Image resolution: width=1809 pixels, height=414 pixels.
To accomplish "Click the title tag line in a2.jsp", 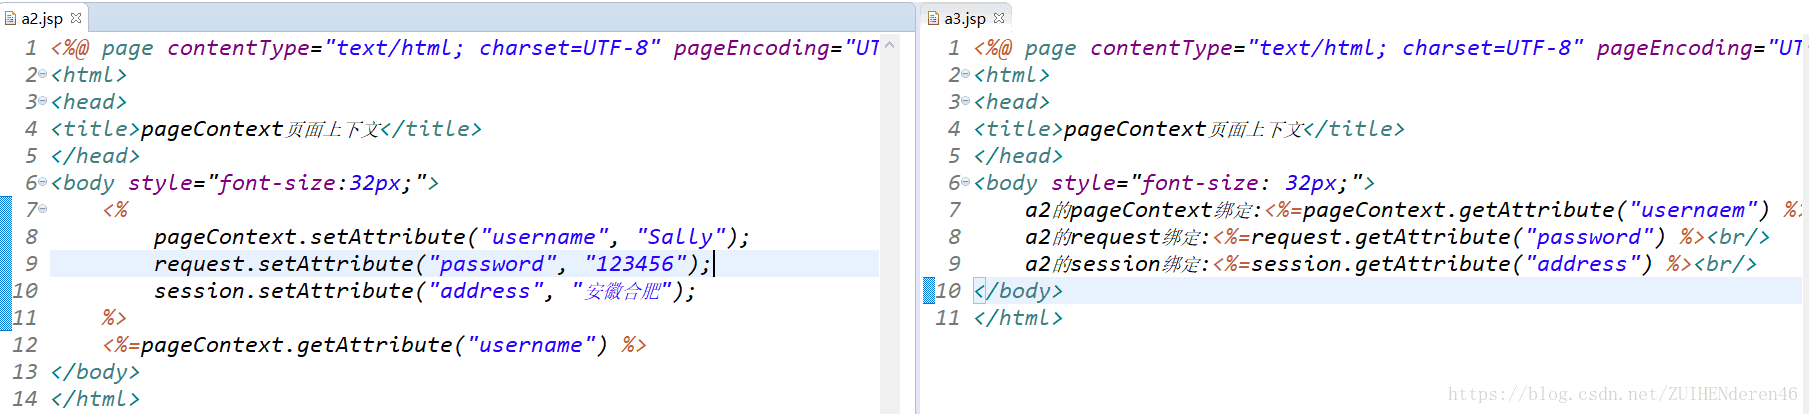I will click(x=266, y=129).
